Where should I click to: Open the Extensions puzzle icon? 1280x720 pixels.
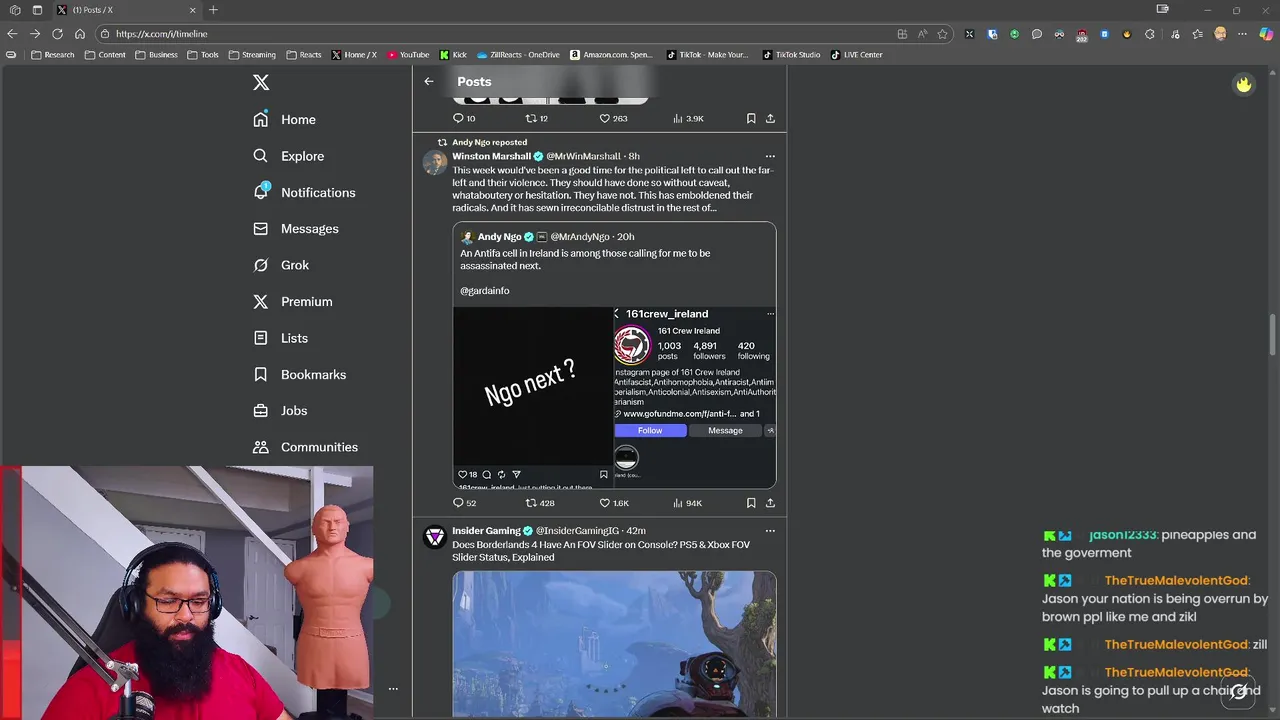(1149, 34)
